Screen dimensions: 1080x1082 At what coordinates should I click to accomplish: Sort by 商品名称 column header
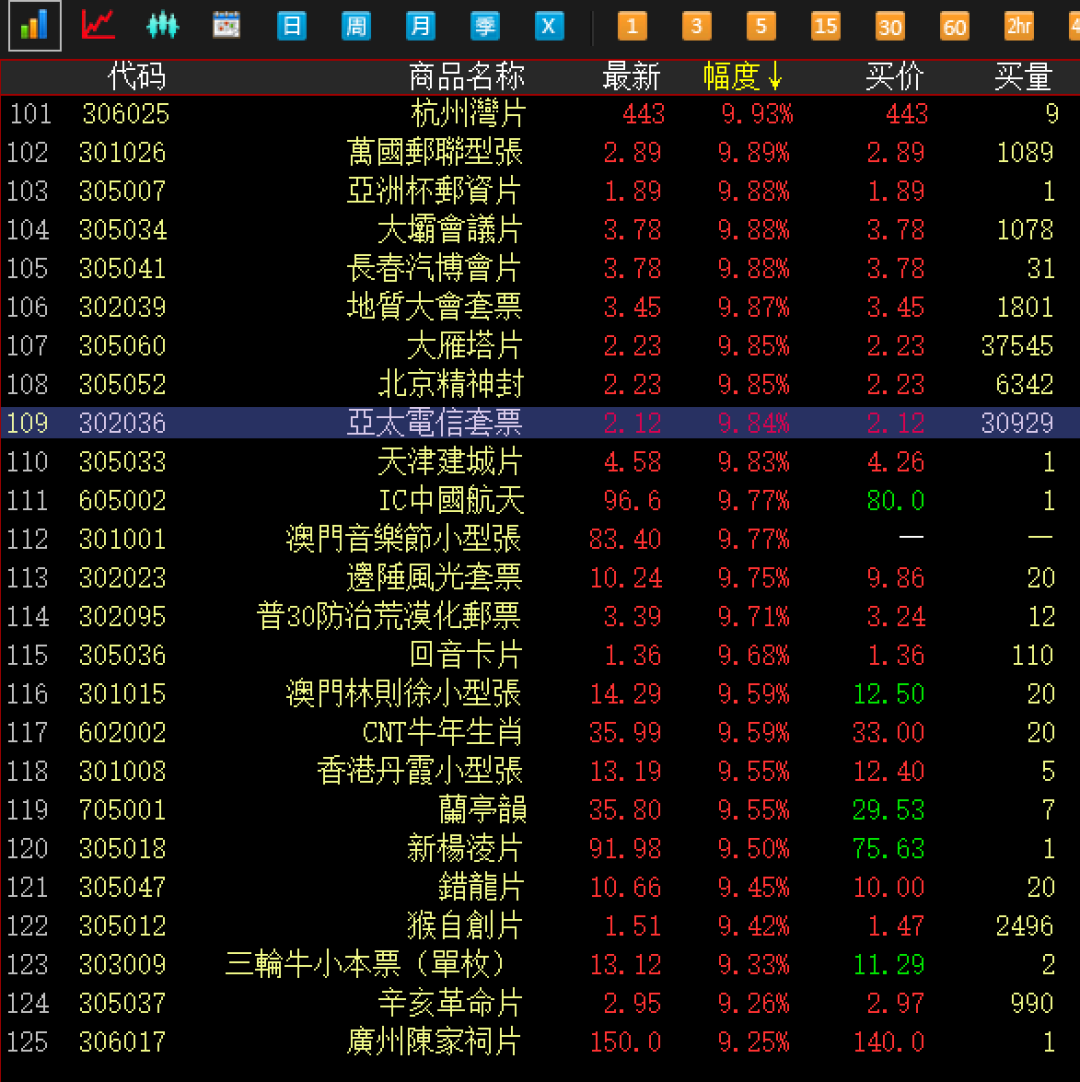click(x=467, y=76)
